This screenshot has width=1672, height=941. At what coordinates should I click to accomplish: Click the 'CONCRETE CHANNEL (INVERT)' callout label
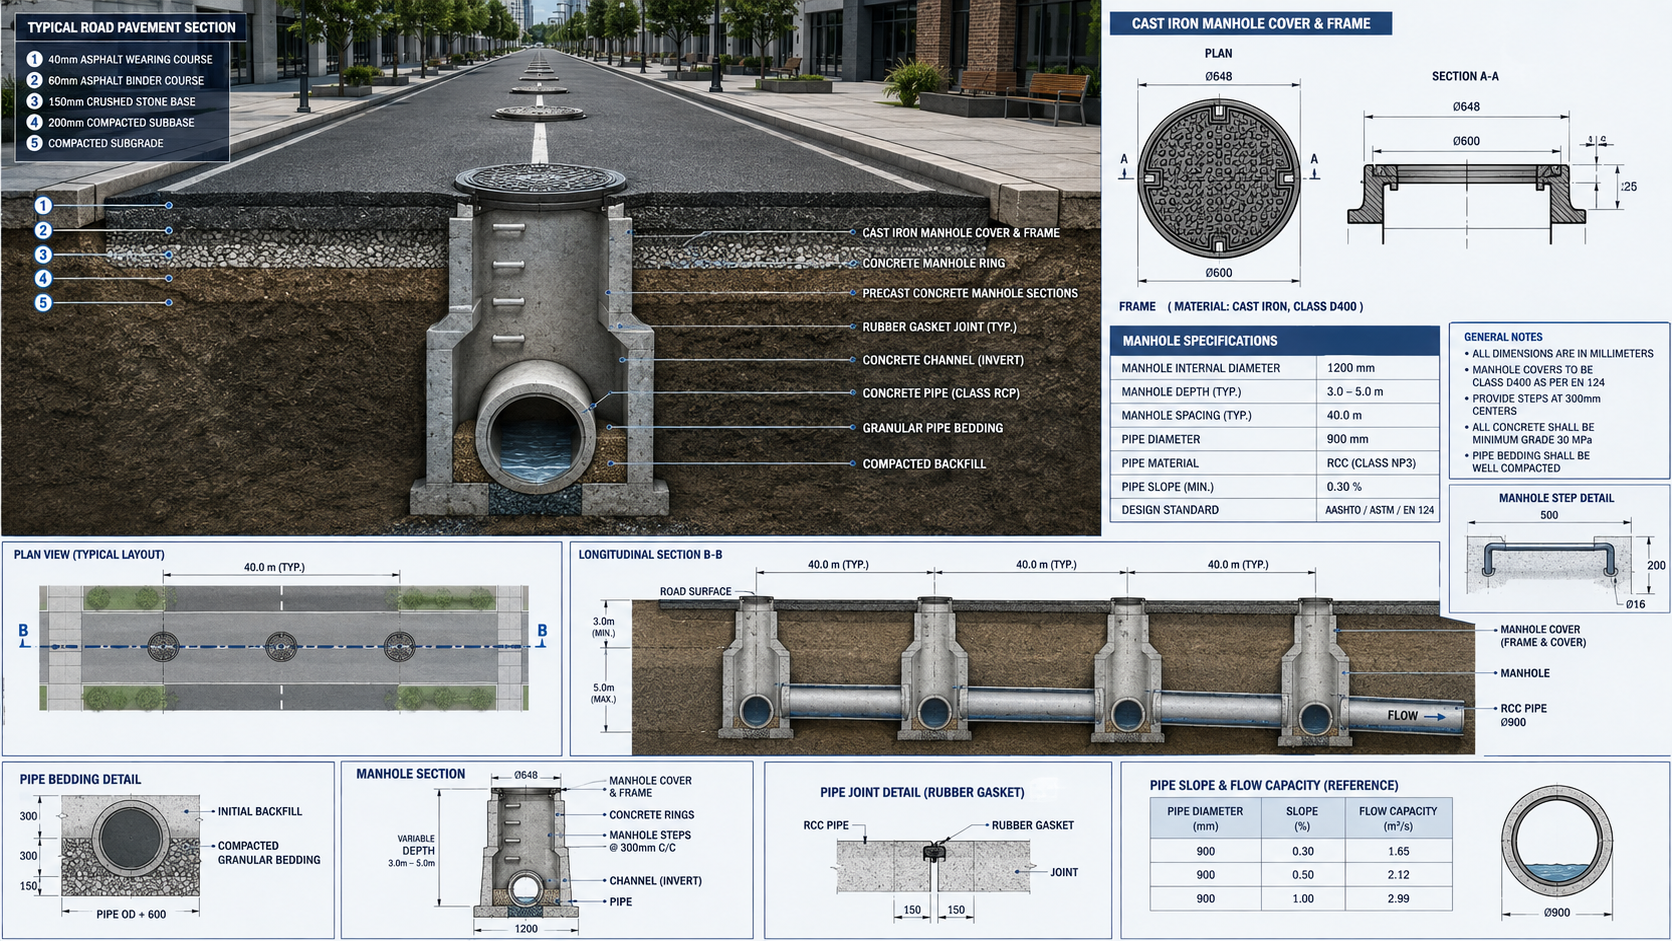[943, 360]
